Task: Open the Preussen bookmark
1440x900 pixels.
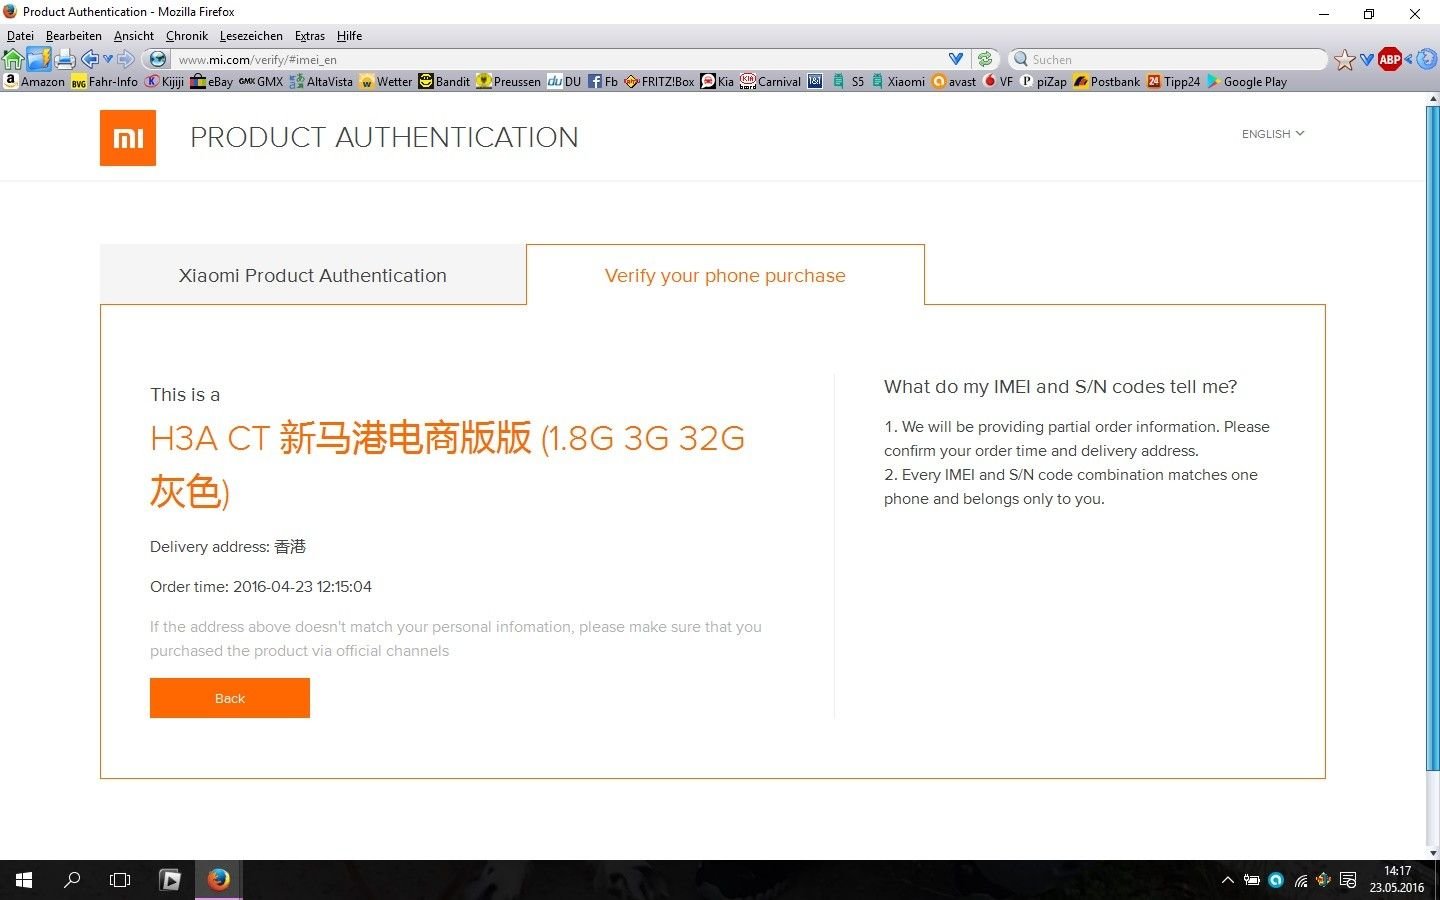Action: click(x=508, y=81)
